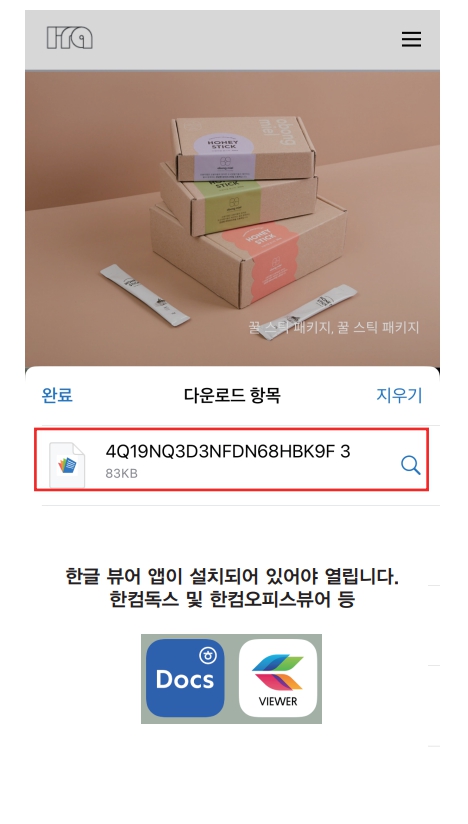The width and height of the screenshot is (468, 824).
Task: Select the blue Hancom Docs app icon
Action: click(x=185, y=678)
